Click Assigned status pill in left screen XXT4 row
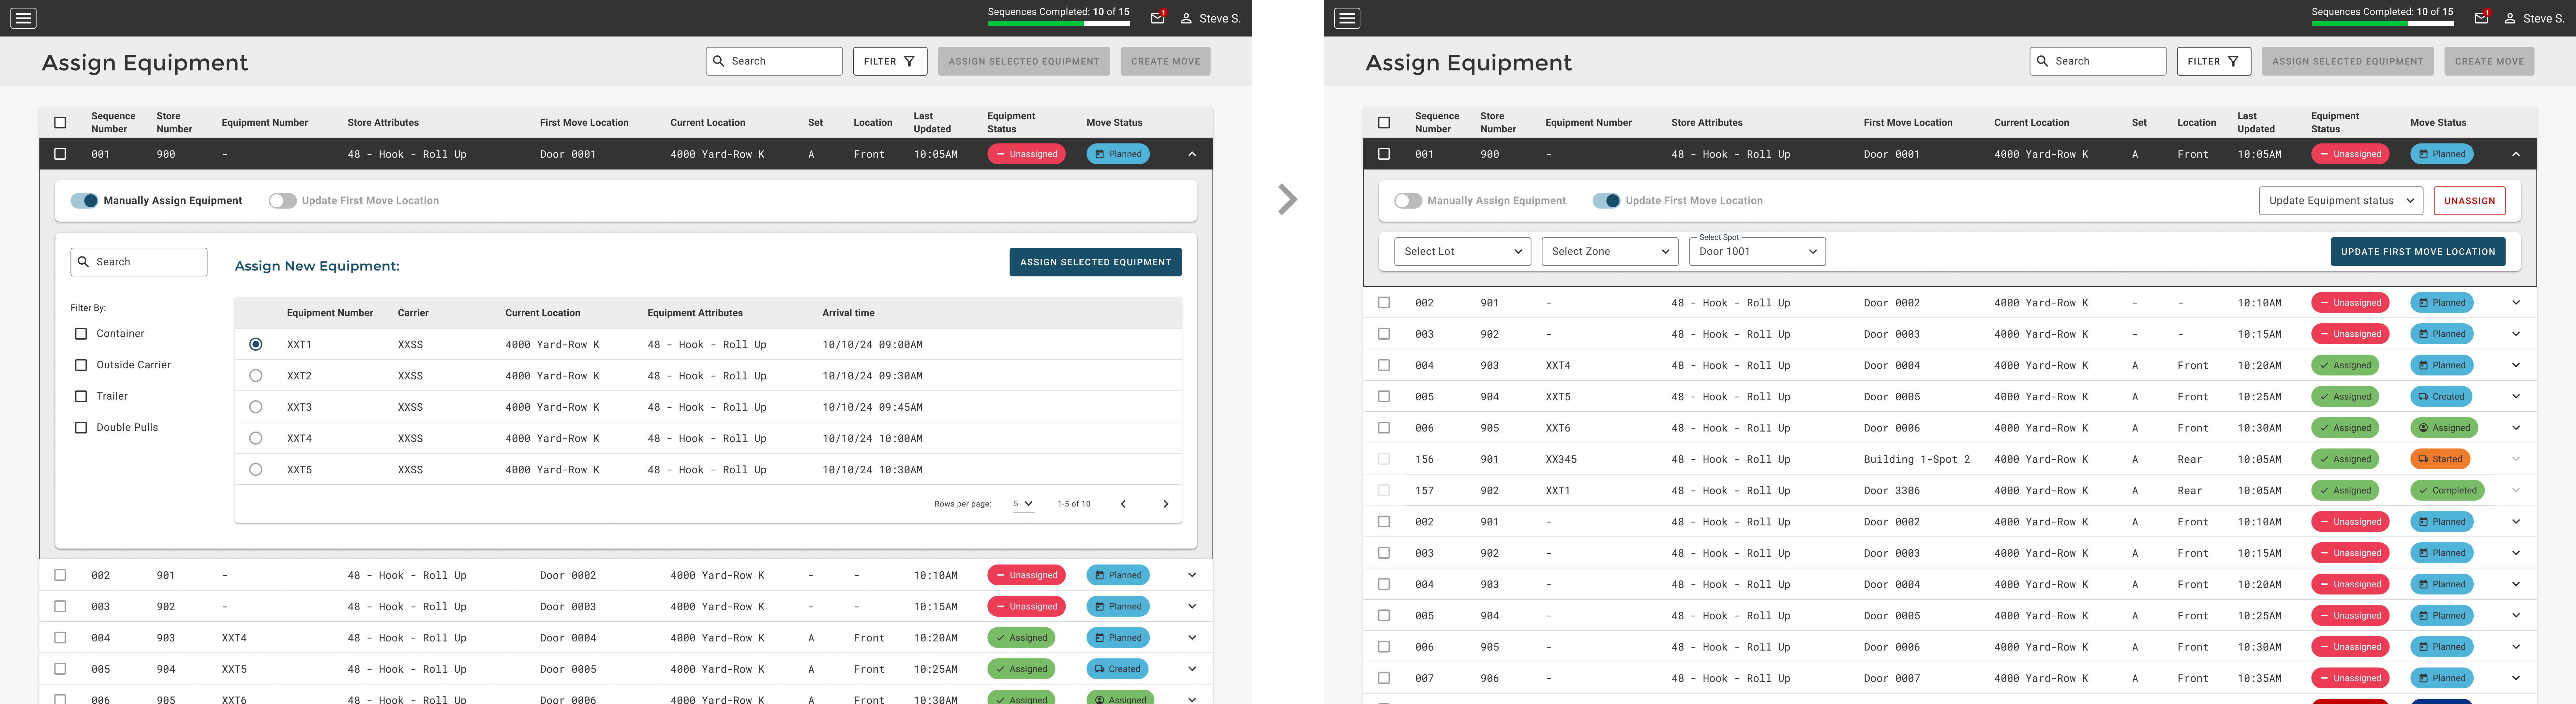This screenshot has width=2576, height=704. (x=1021, y=638)
